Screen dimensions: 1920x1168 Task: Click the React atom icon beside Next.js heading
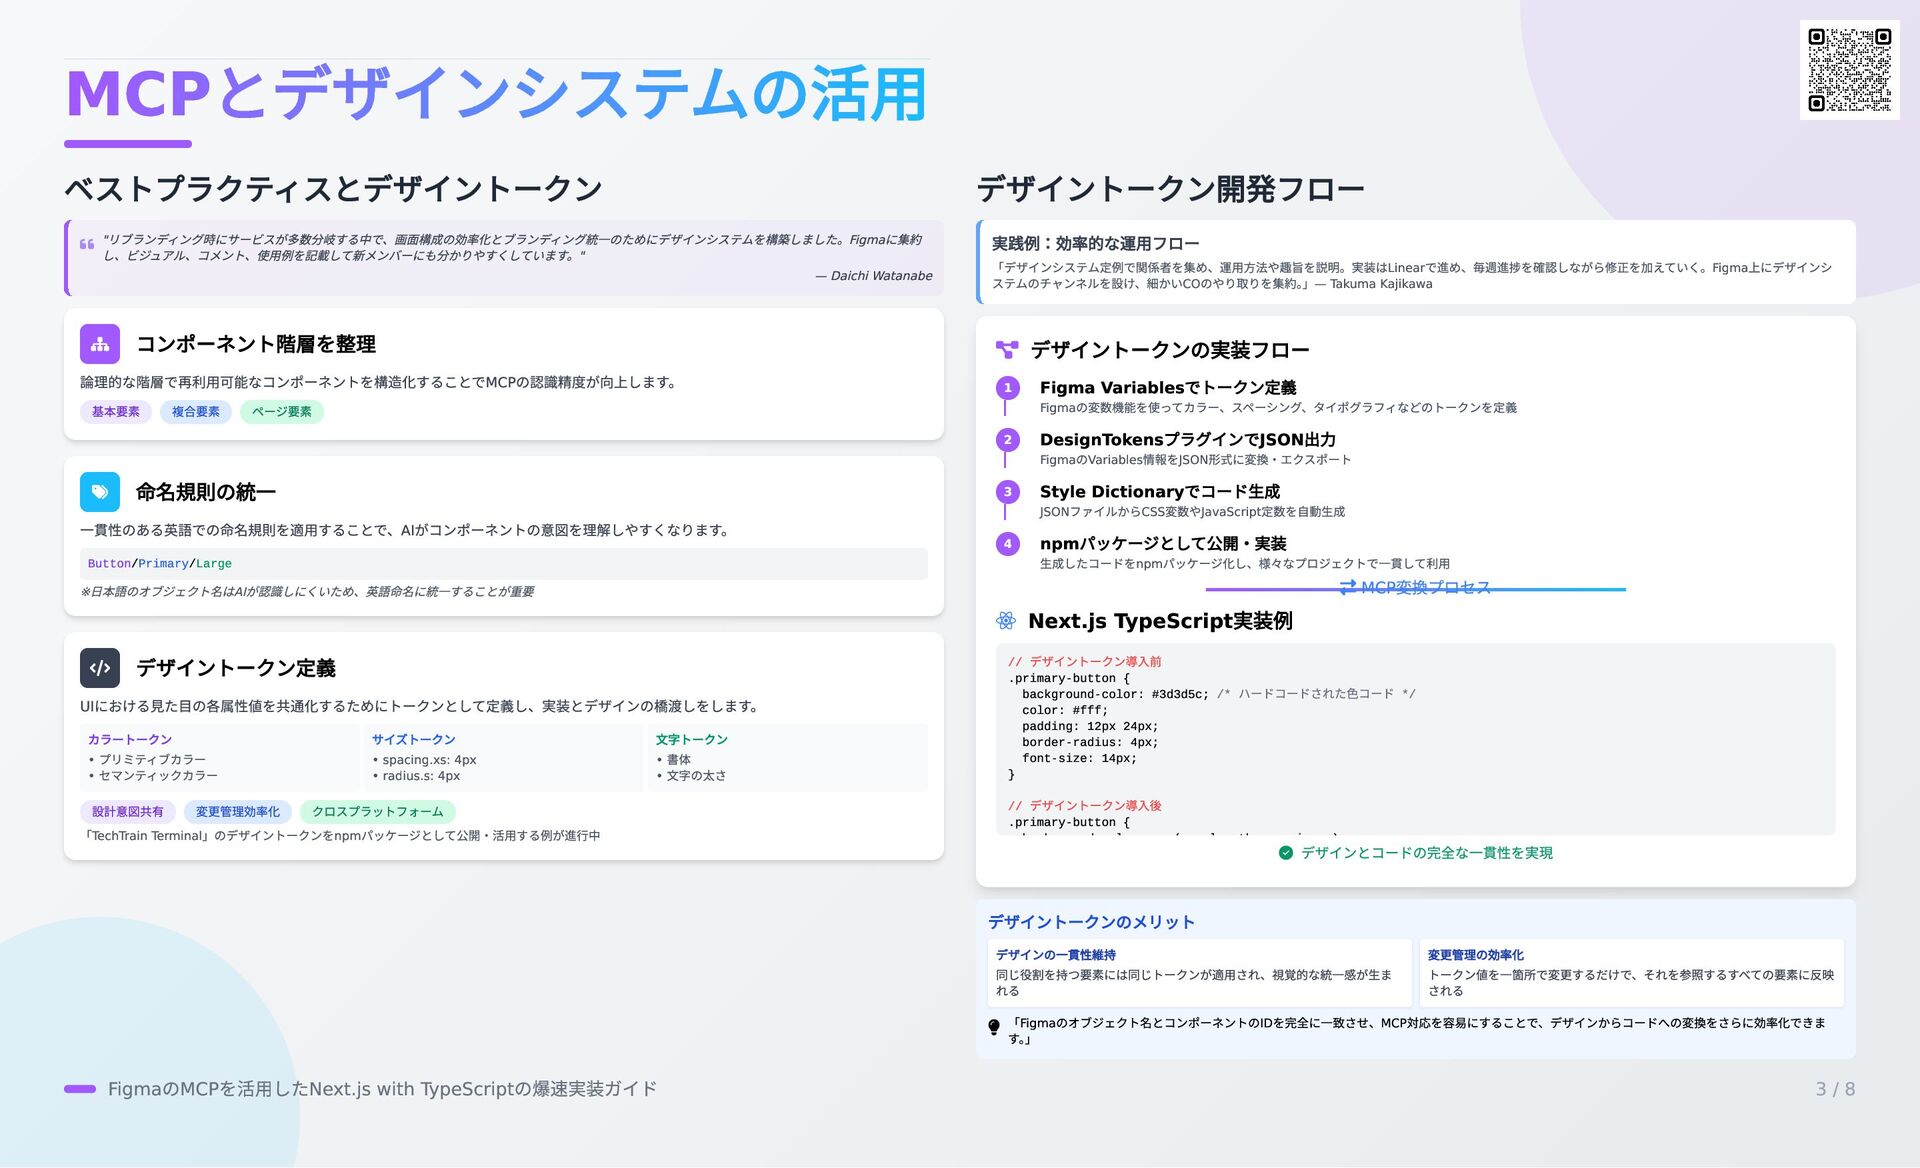click(x=1006, y=621)
